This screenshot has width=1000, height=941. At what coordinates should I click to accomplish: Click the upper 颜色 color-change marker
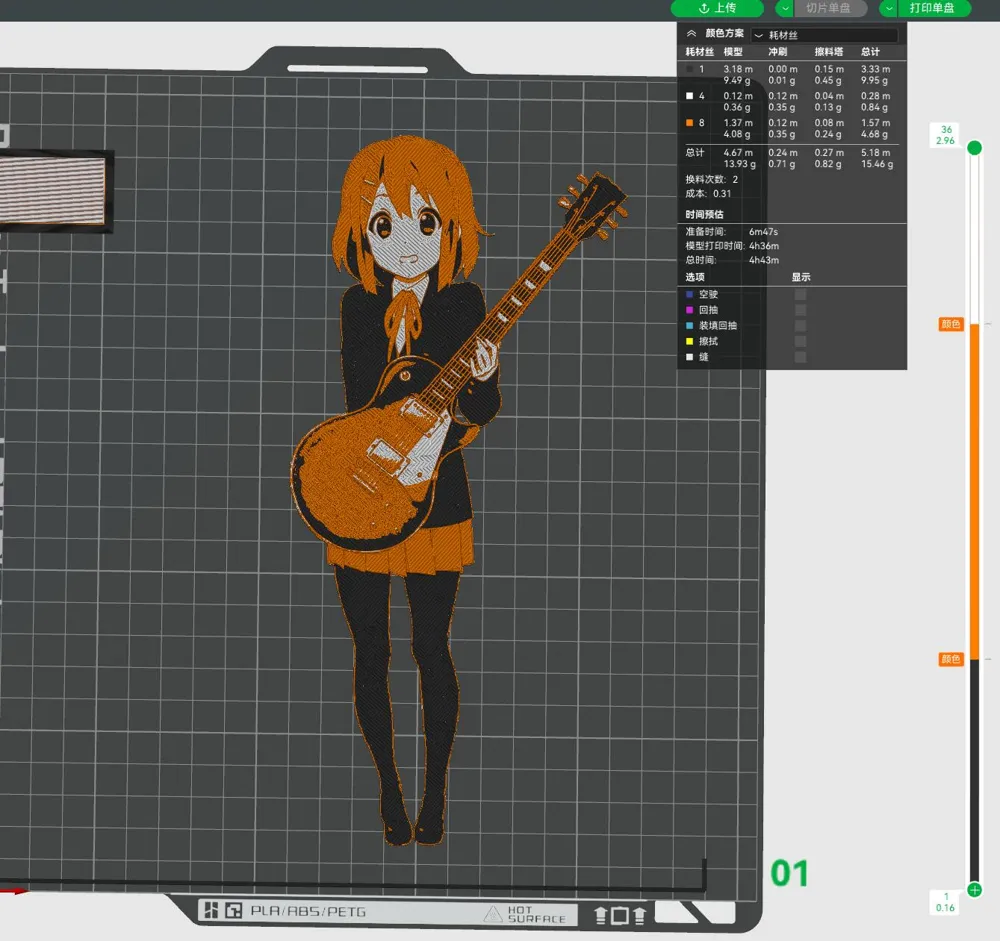tap(950, 324)
